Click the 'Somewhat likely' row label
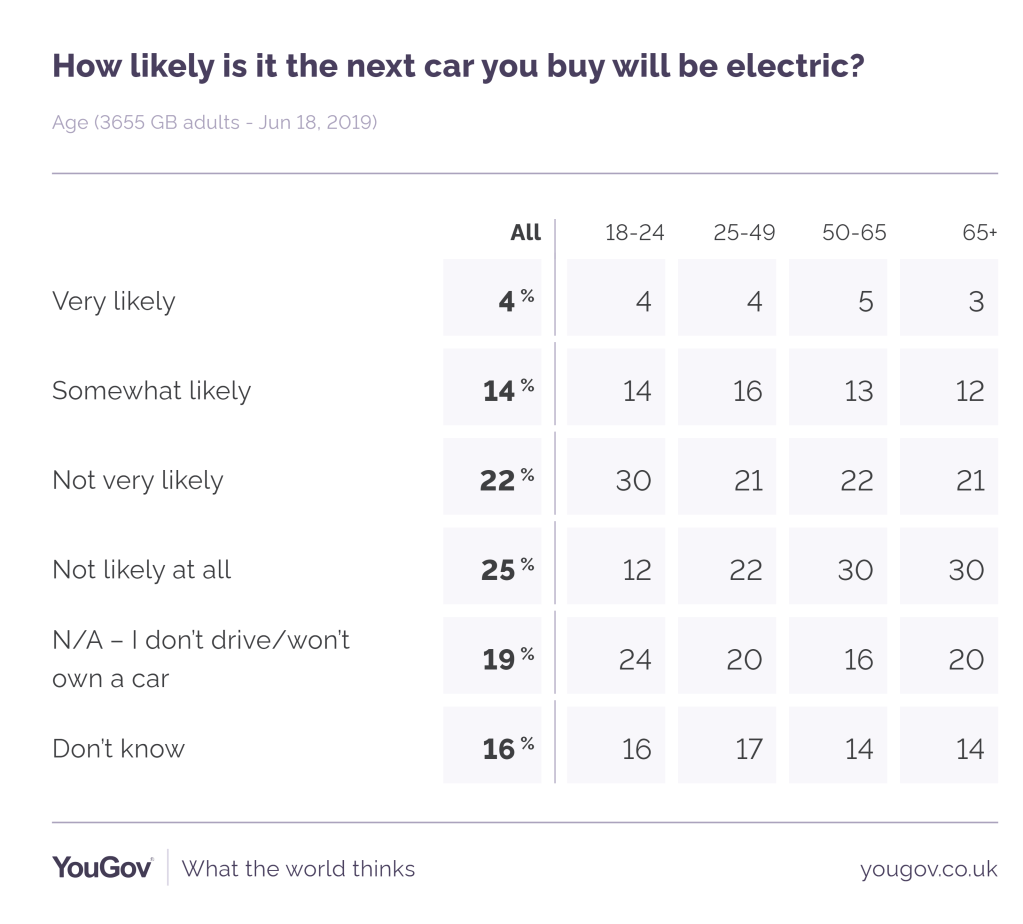Screen dimensions: 1023x924 (x=151, y=390)
